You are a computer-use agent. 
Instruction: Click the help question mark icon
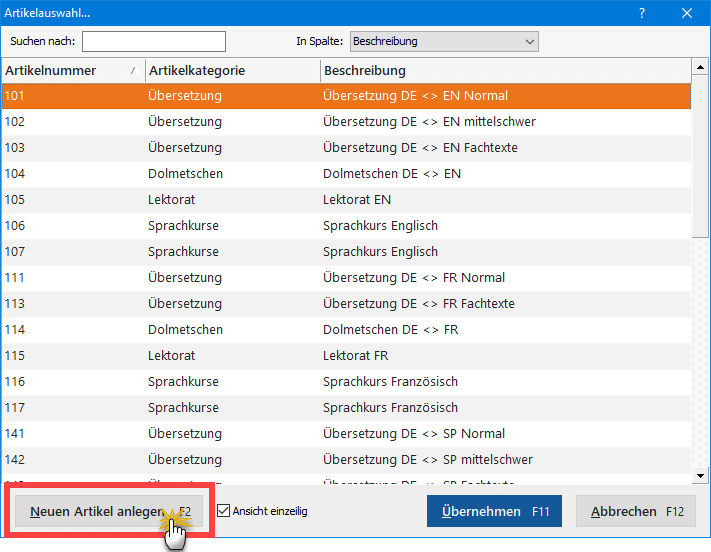click(641, 13)
